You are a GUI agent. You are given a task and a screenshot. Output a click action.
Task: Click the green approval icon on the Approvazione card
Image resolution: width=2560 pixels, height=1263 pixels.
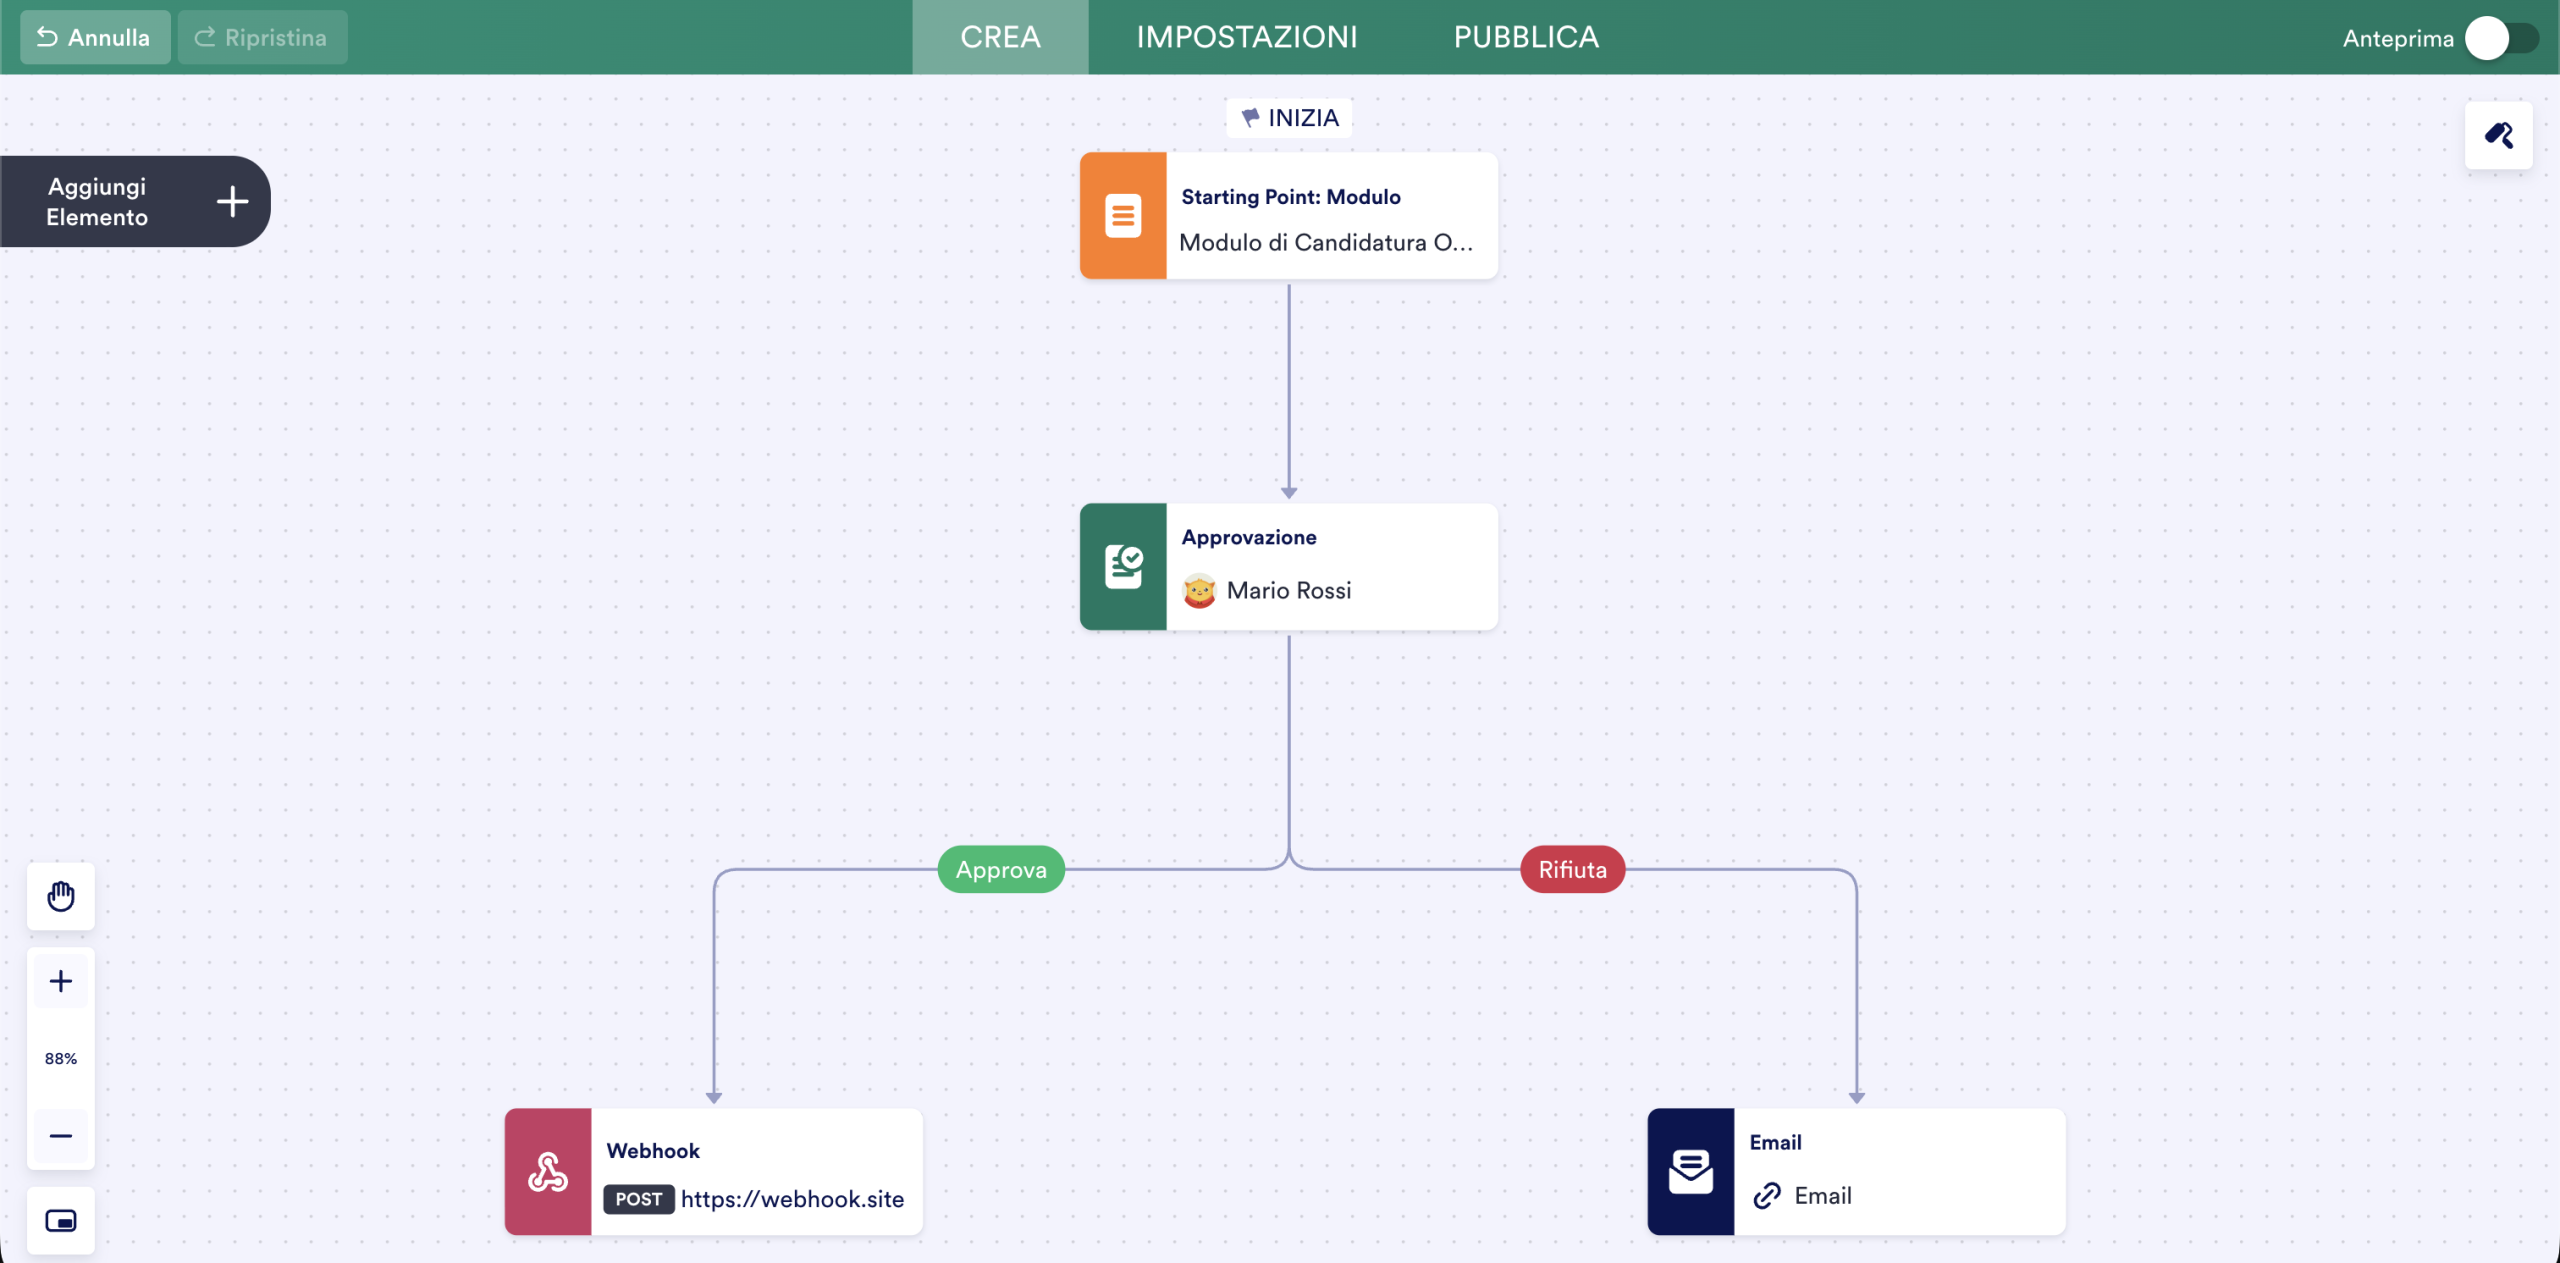tap(1123, 567)
